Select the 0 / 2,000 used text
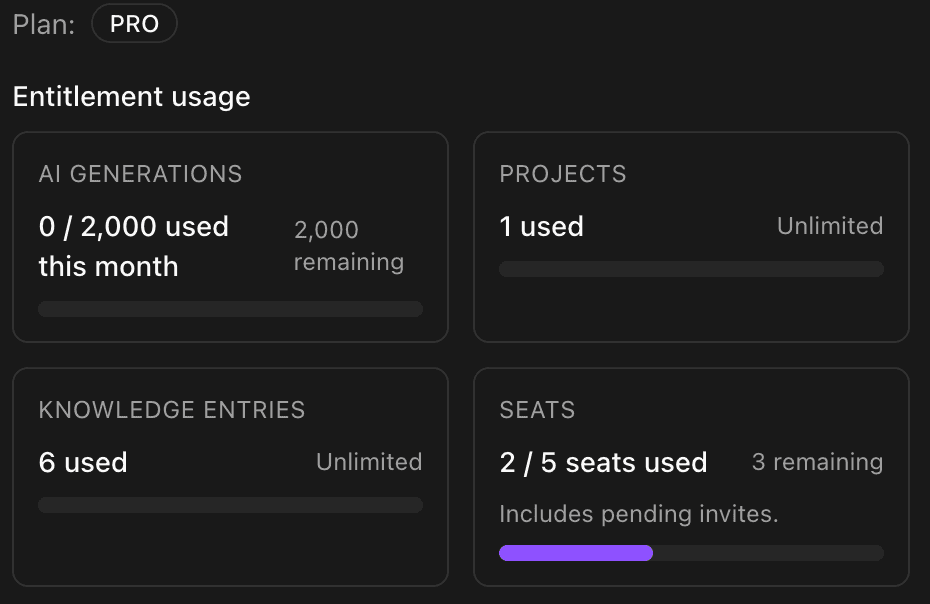This screenshot has width=930, height=604. pyautogui.click(x=133, y=226)
